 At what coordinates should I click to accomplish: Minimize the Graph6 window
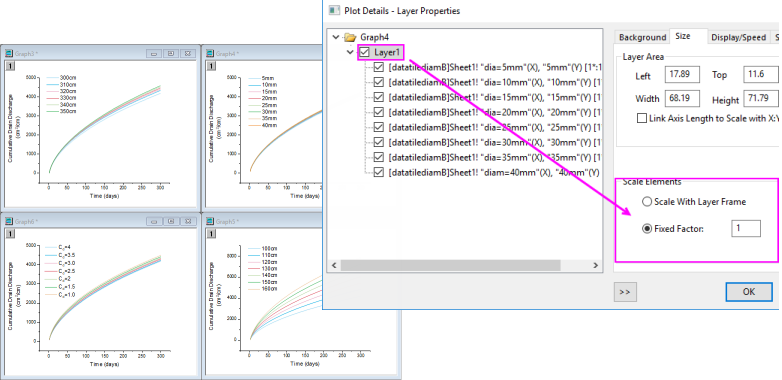click(154, 221)
